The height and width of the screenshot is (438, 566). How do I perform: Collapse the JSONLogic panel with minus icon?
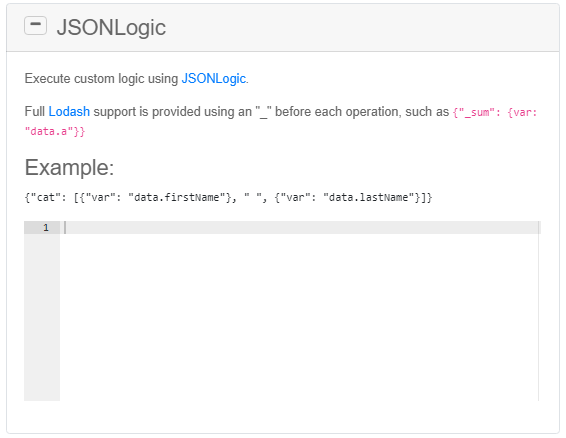[x=35, y=26]
